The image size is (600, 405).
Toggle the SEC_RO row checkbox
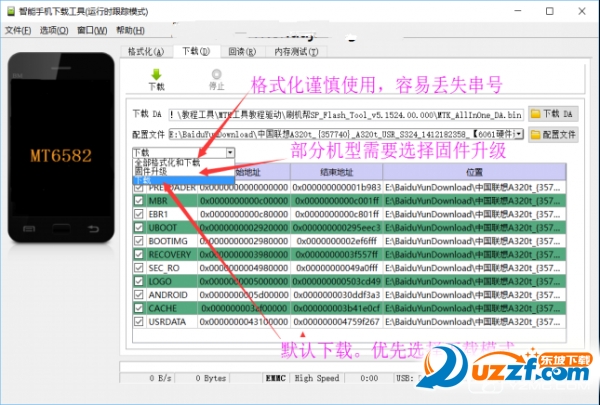coord(139,268)
